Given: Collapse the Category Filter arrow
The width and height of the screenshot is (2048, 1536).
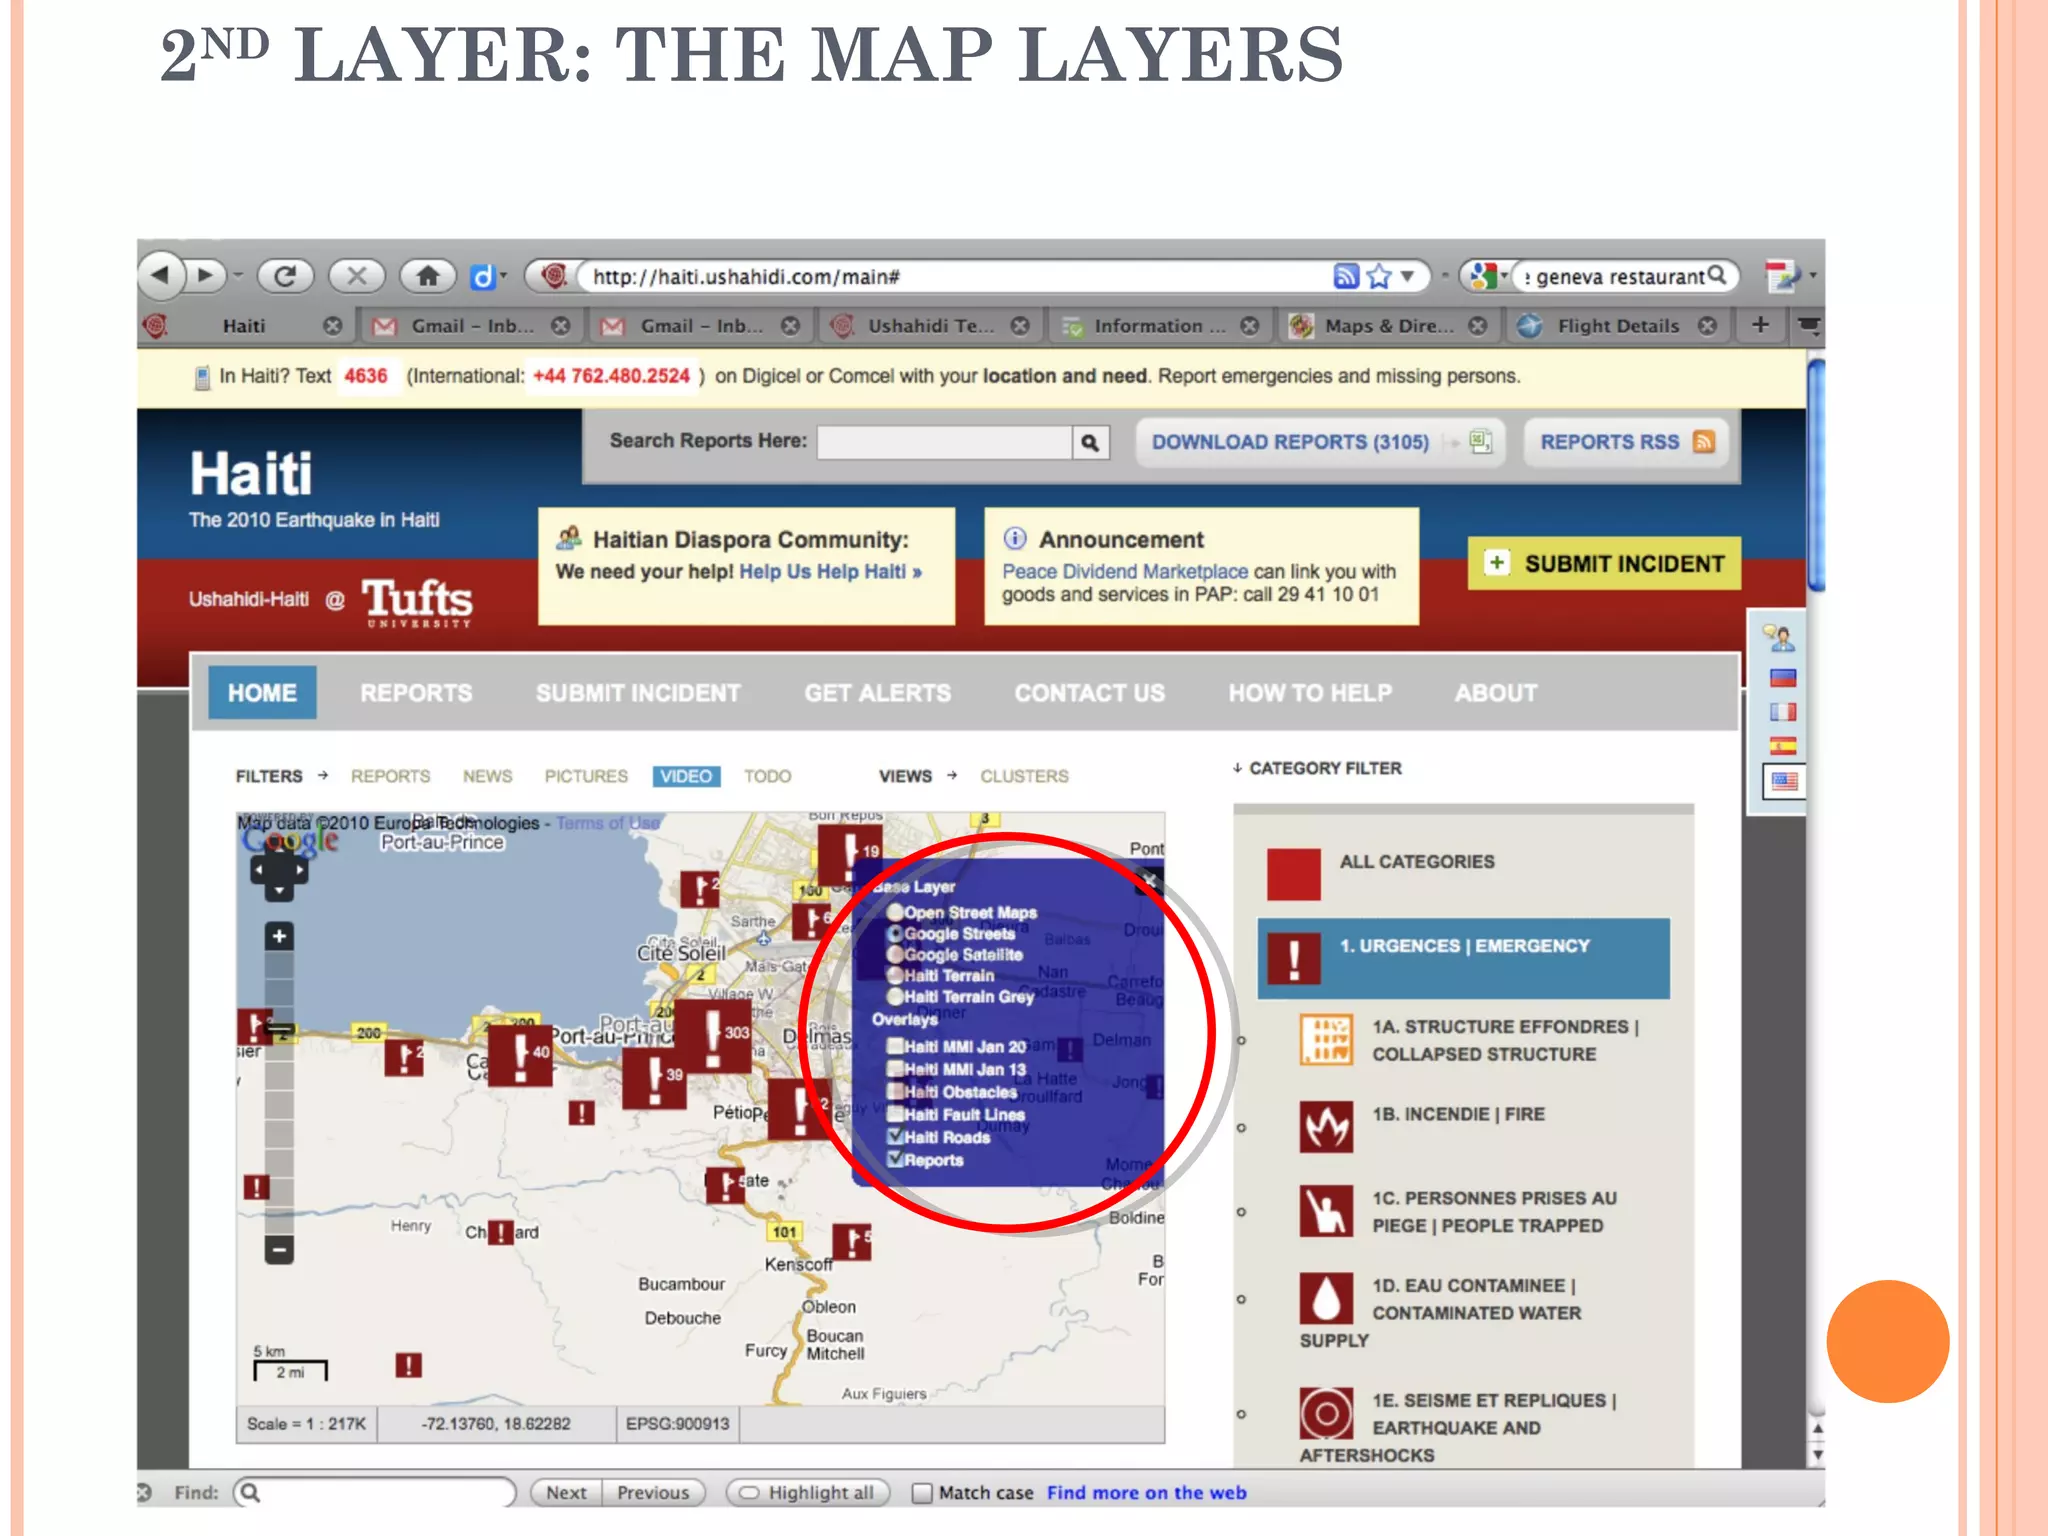Looking at the screenshot, I should tap(1237, 768).
